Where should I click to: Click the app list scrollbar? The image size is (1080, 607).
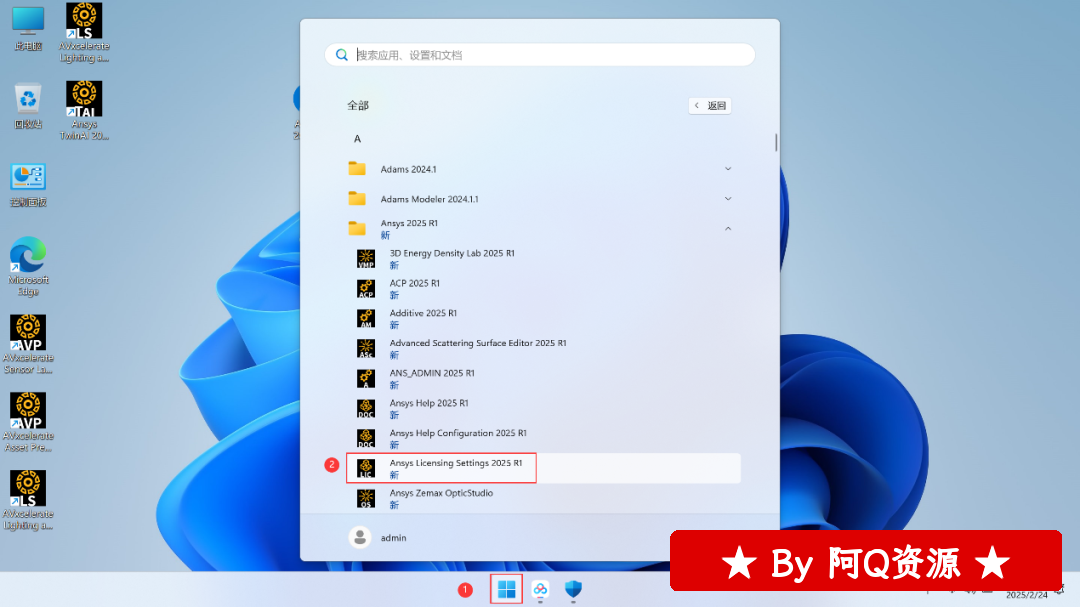pos(776,142)
